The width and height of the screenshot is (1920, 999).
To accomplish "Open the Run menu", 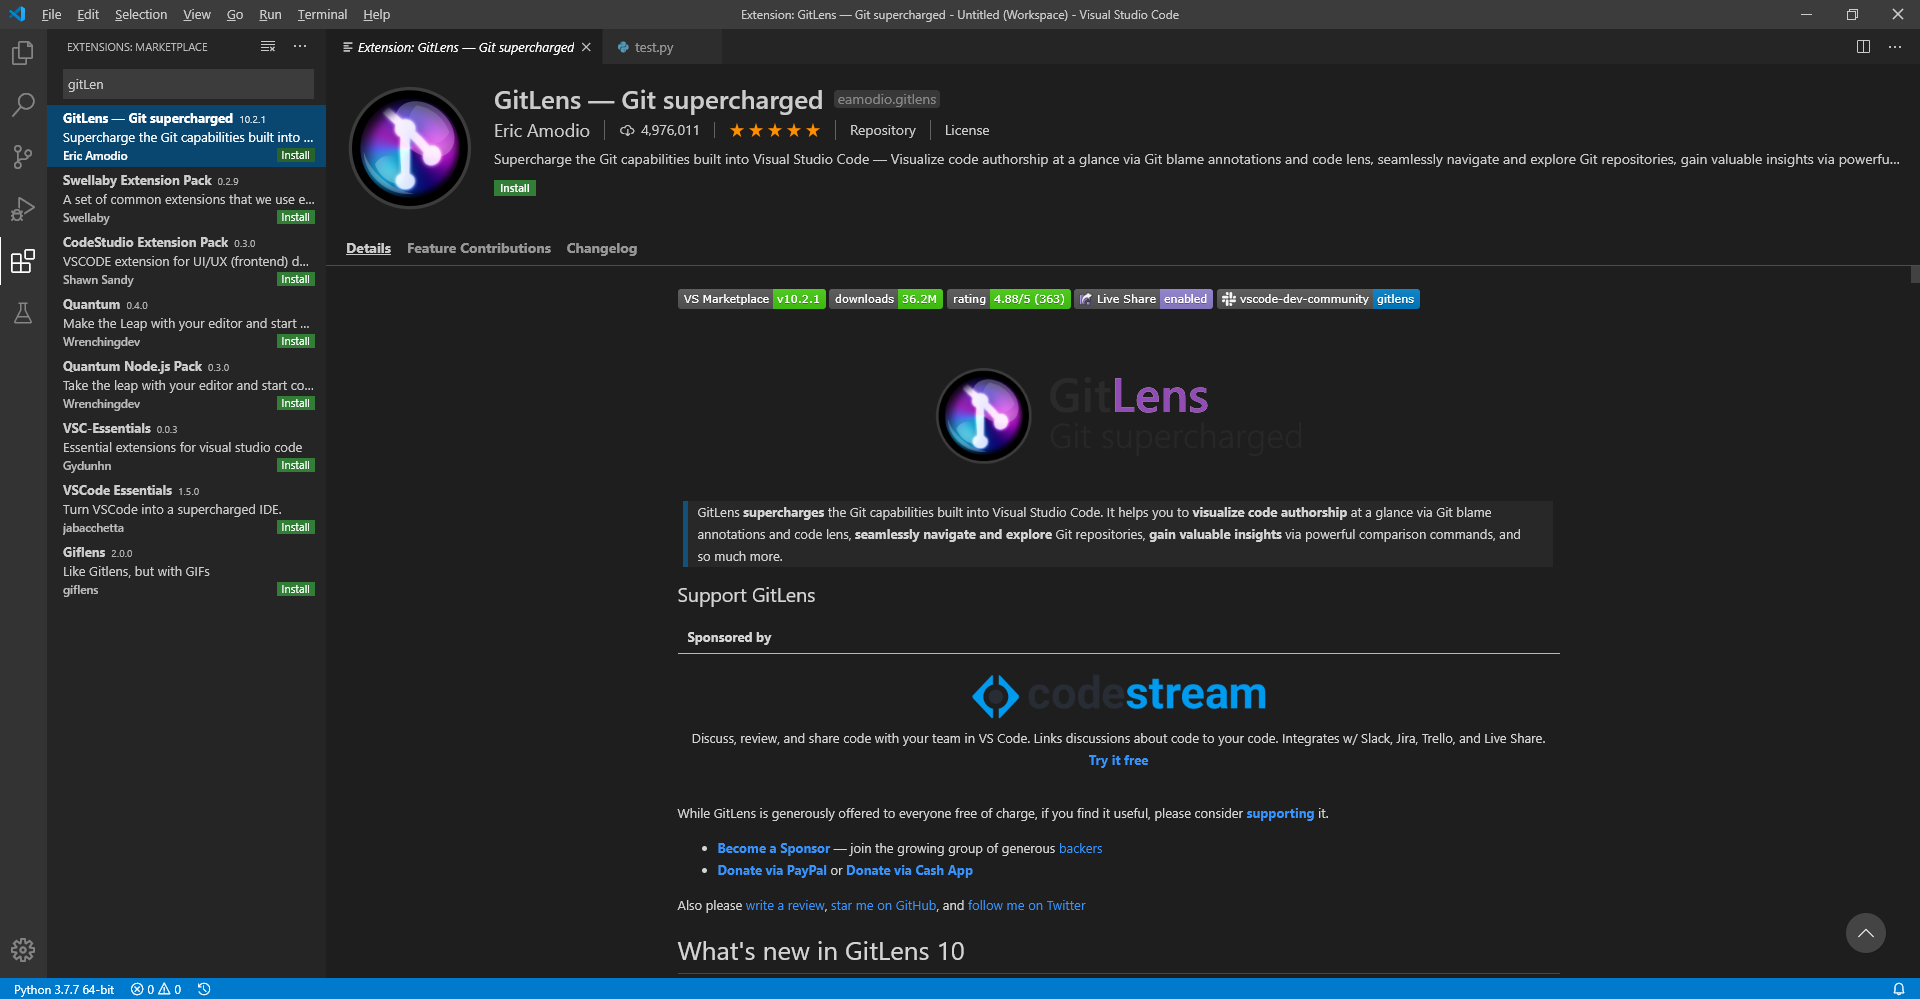I will coord(270,14).
